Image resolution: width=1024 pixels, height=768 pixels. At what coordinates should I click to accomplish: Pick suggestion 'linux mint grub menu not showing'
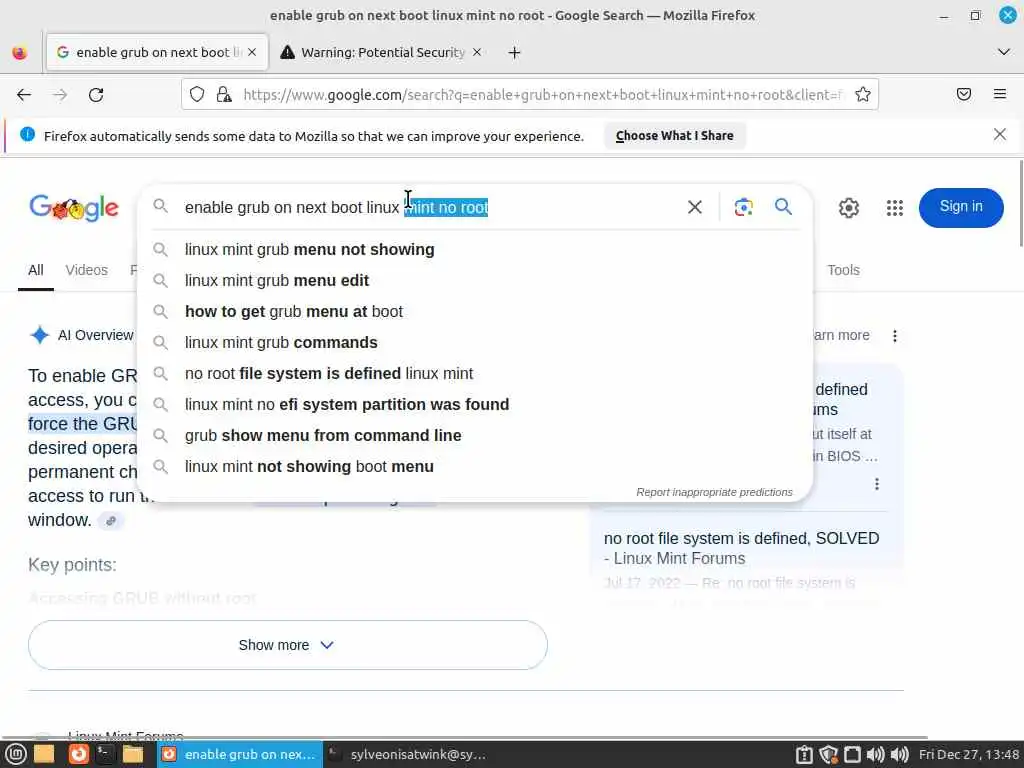pos(475,249)
